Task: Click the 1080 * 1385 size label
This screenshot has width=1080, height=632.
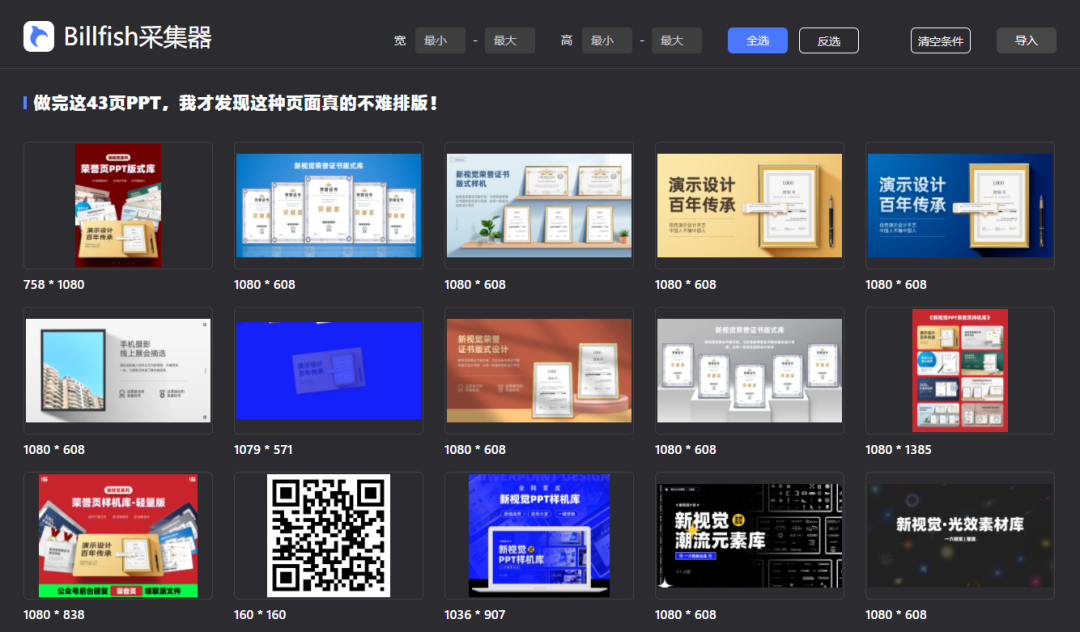Action: pyautogui.click(x=898, y=450)
